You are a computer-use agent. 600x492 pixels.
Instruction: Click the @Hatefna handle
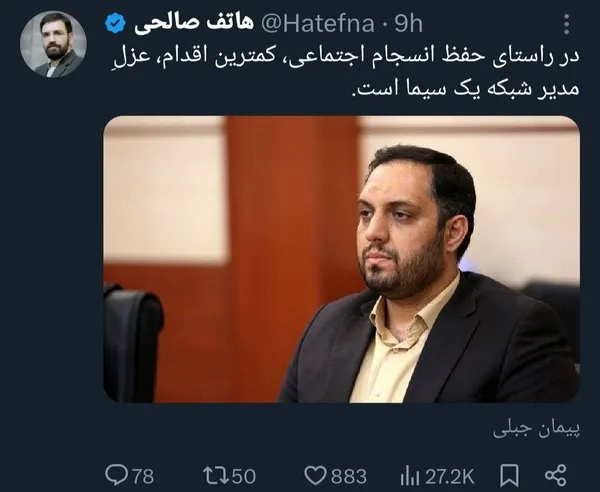coord(318,24)
